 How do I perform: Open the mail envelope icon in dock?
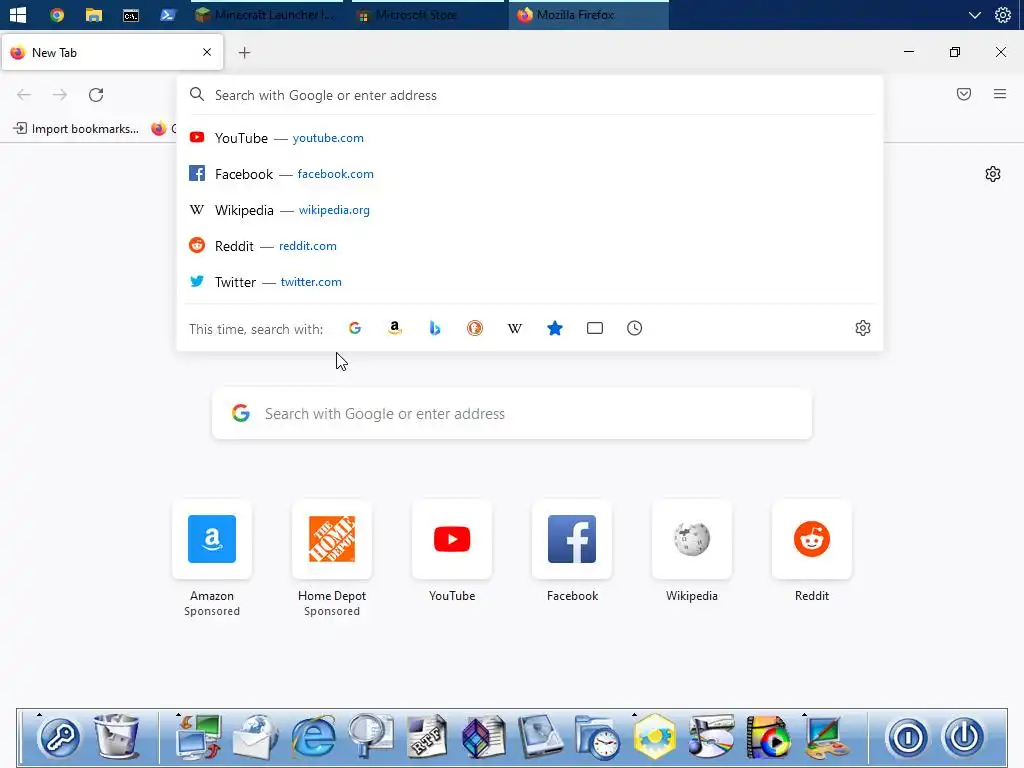point(255,737)
